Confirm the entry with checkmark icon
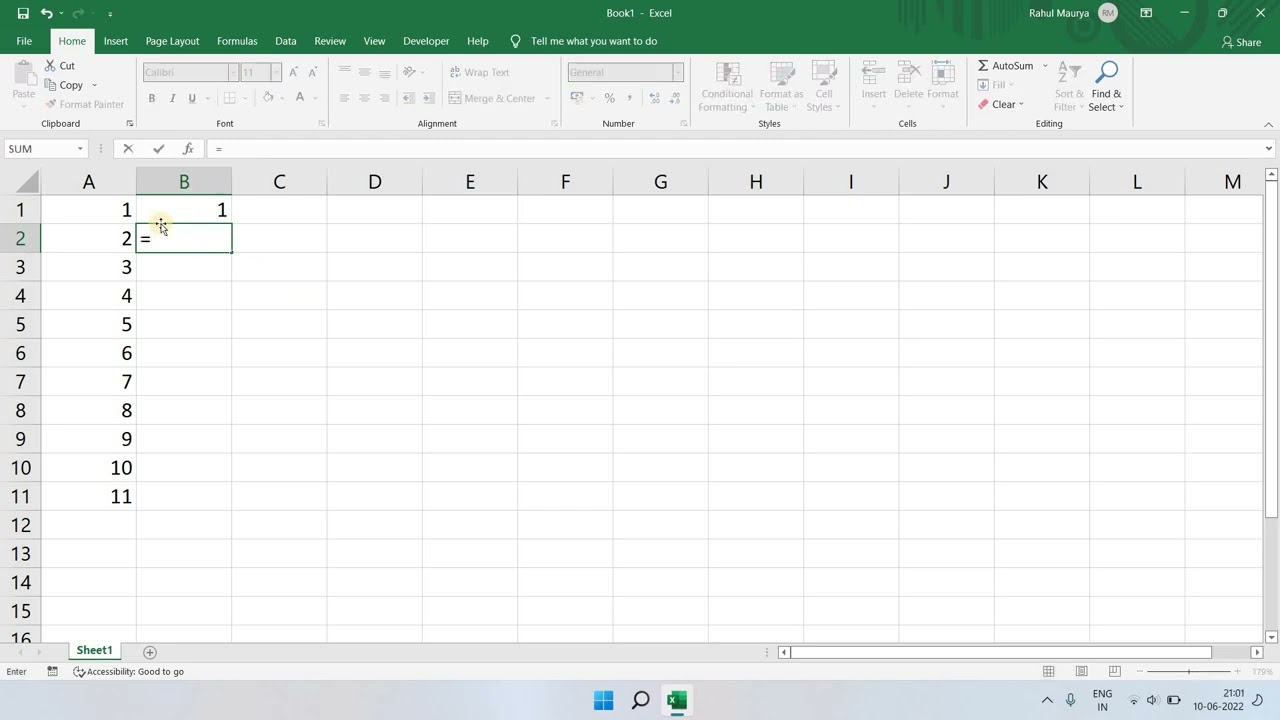Screen dimensions: 1280x720 pyautogui.click(x=158, y=148)
